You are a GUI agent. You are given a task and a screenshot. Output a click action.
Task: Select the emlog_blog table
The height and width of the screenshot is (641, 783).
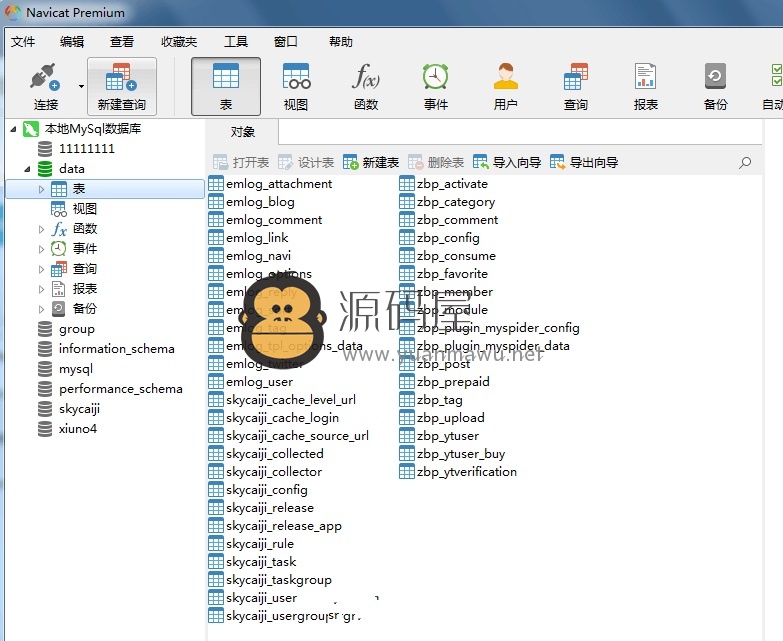pos(252,202)
